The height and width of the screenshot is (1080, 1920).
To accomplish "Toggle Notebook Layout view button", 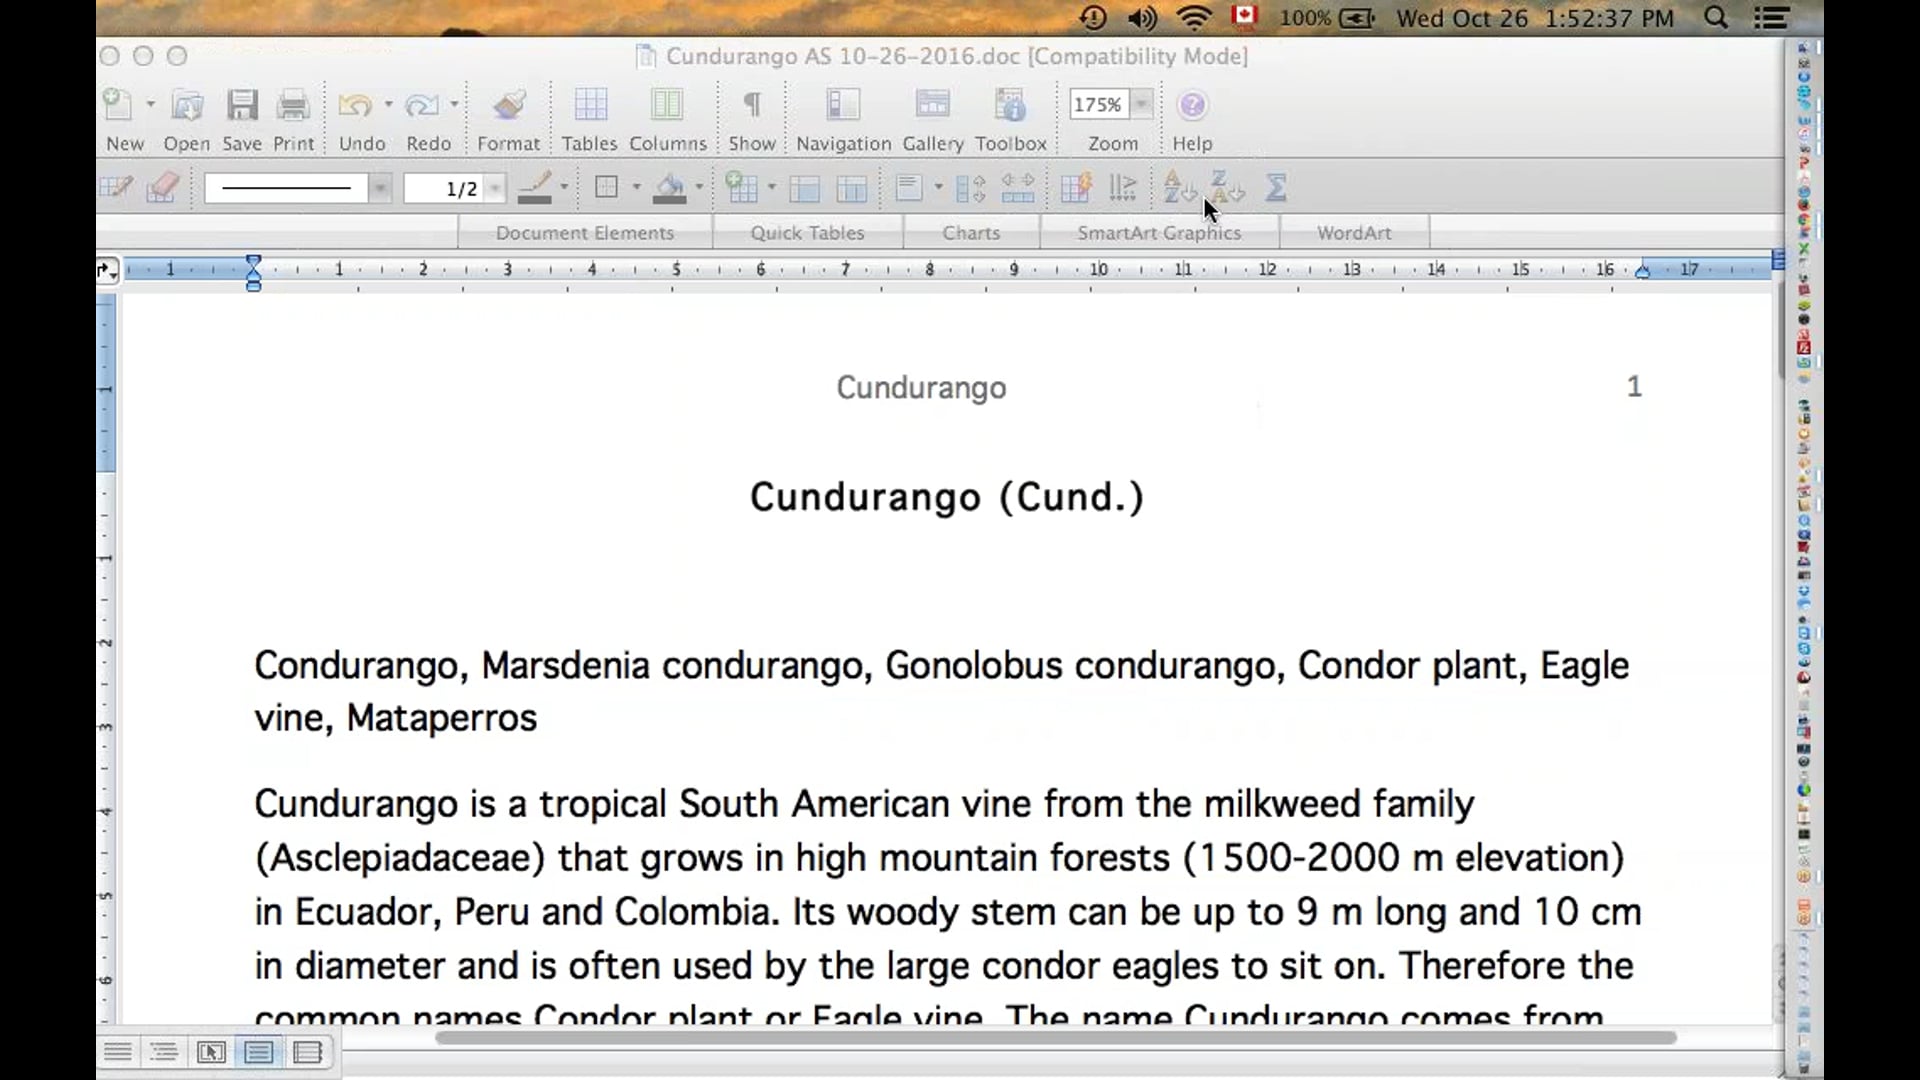I will 307,1052.
